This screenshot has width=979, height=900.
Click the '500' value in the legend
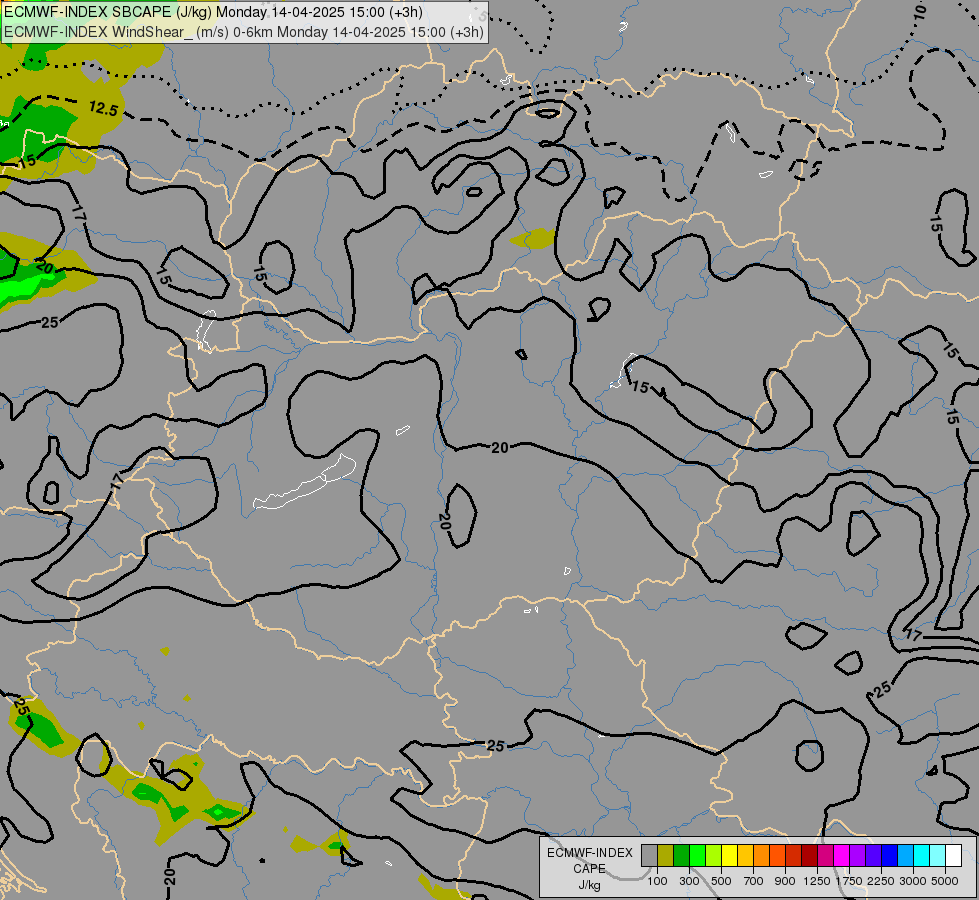(721, 881)
